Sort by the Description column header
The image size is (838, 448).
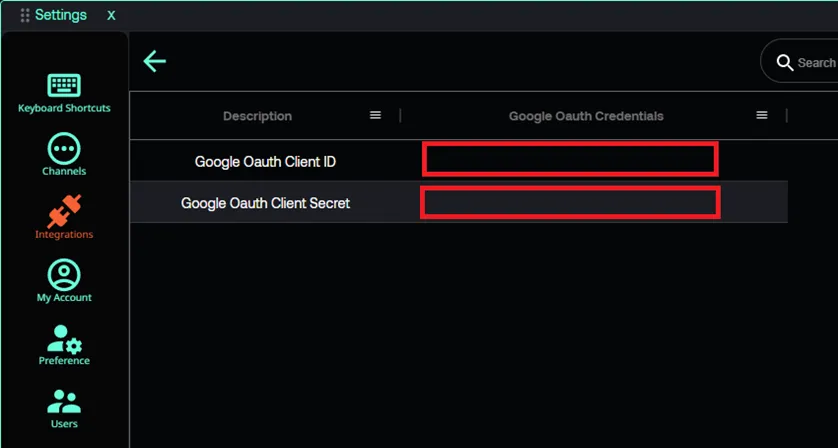[x=257, y=116]
